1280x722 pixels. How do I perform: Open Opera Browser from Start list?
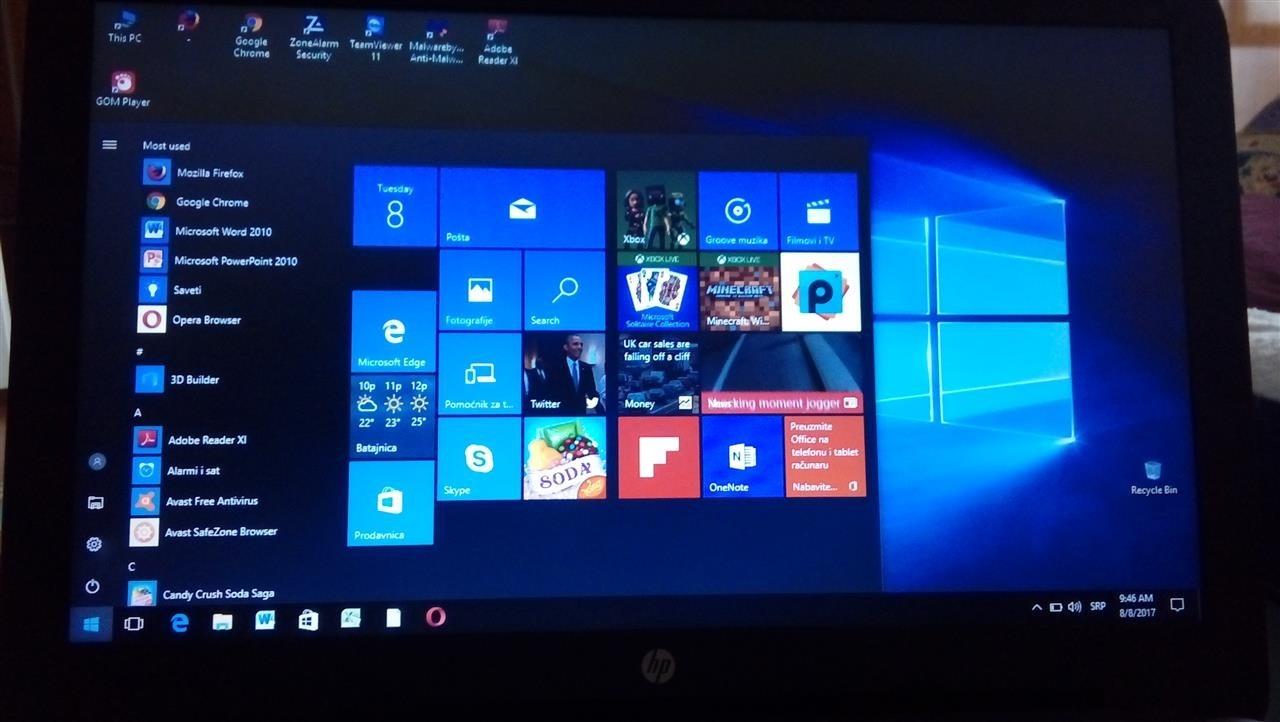coord(188,320)
